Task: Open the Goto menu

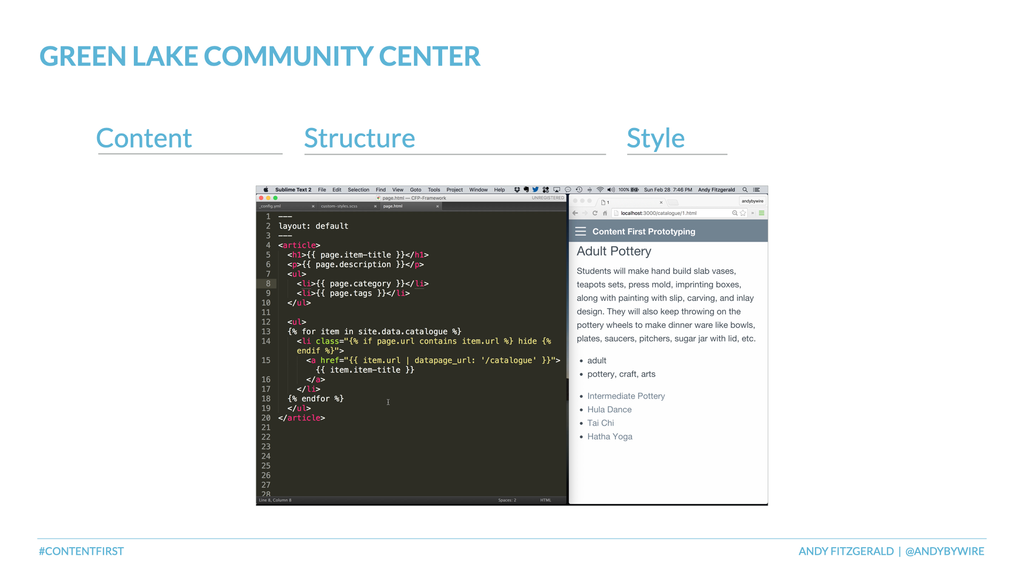Action: pos(415,189)
